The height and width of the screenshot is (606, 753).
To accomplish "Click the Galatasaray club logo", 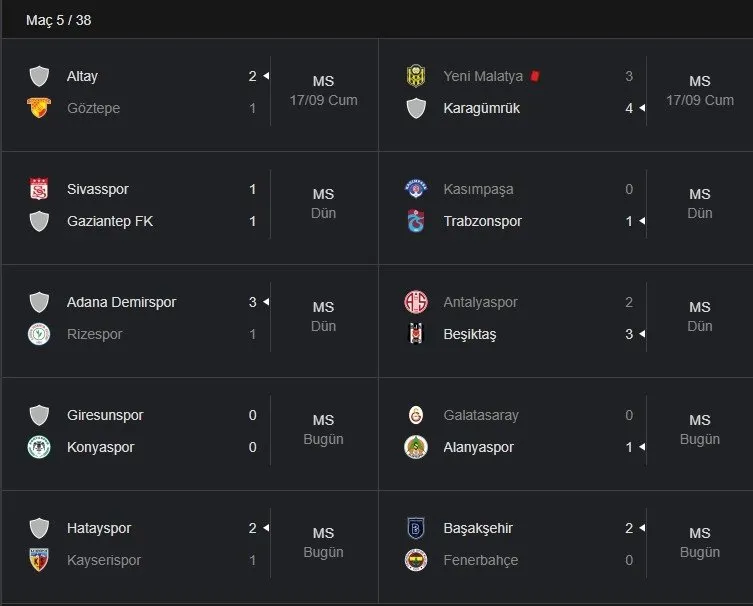I will [416, 415].
